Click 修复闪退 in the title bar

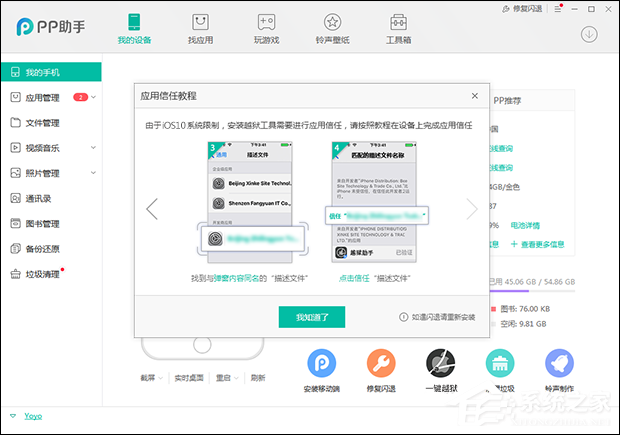[522, 9]
